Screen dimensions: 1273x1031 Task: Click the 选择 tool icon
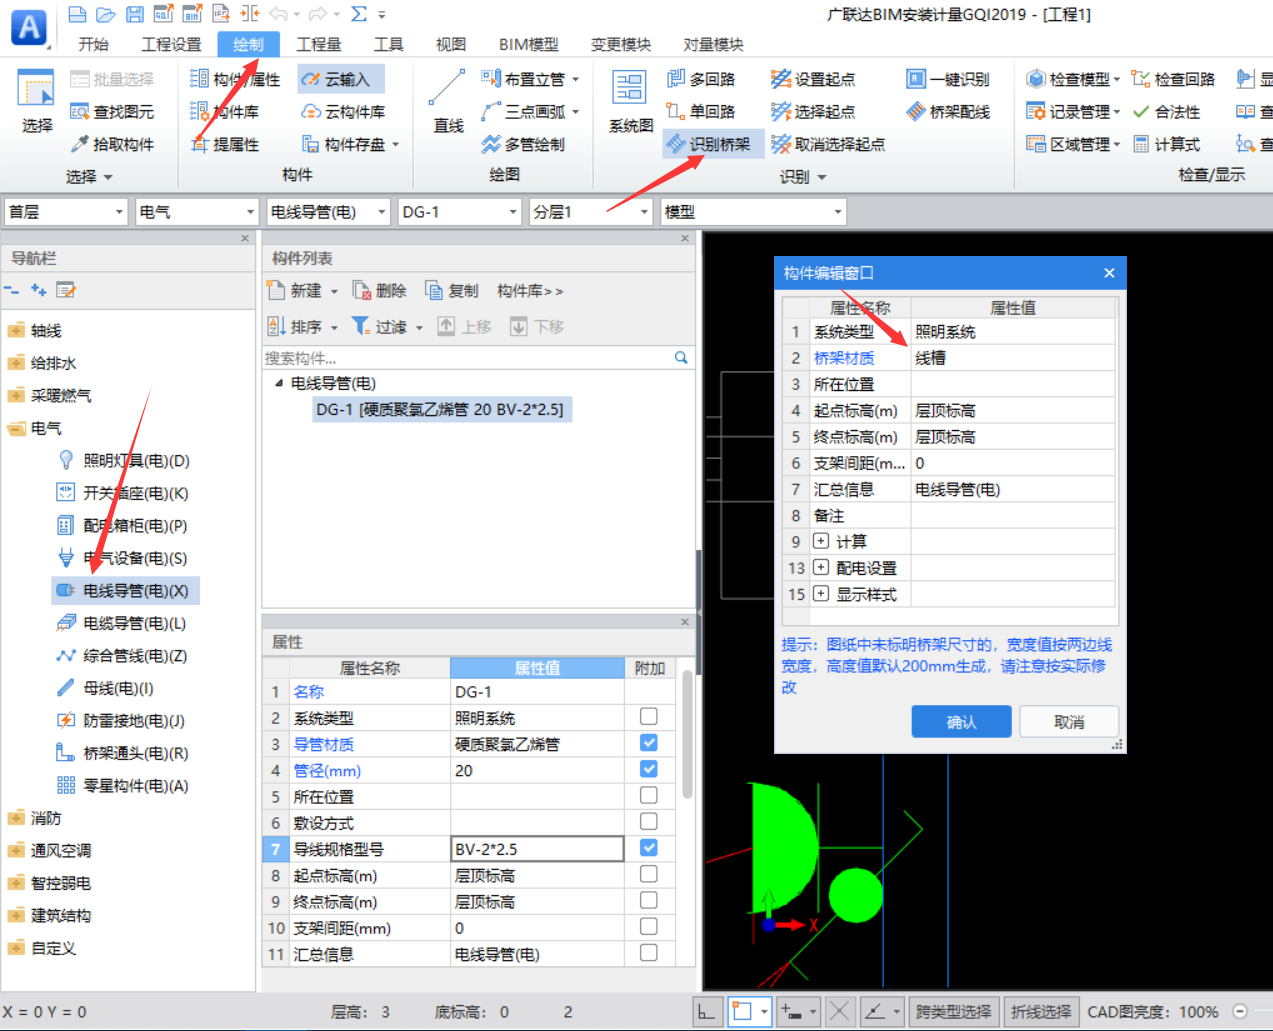coord(36,101)
